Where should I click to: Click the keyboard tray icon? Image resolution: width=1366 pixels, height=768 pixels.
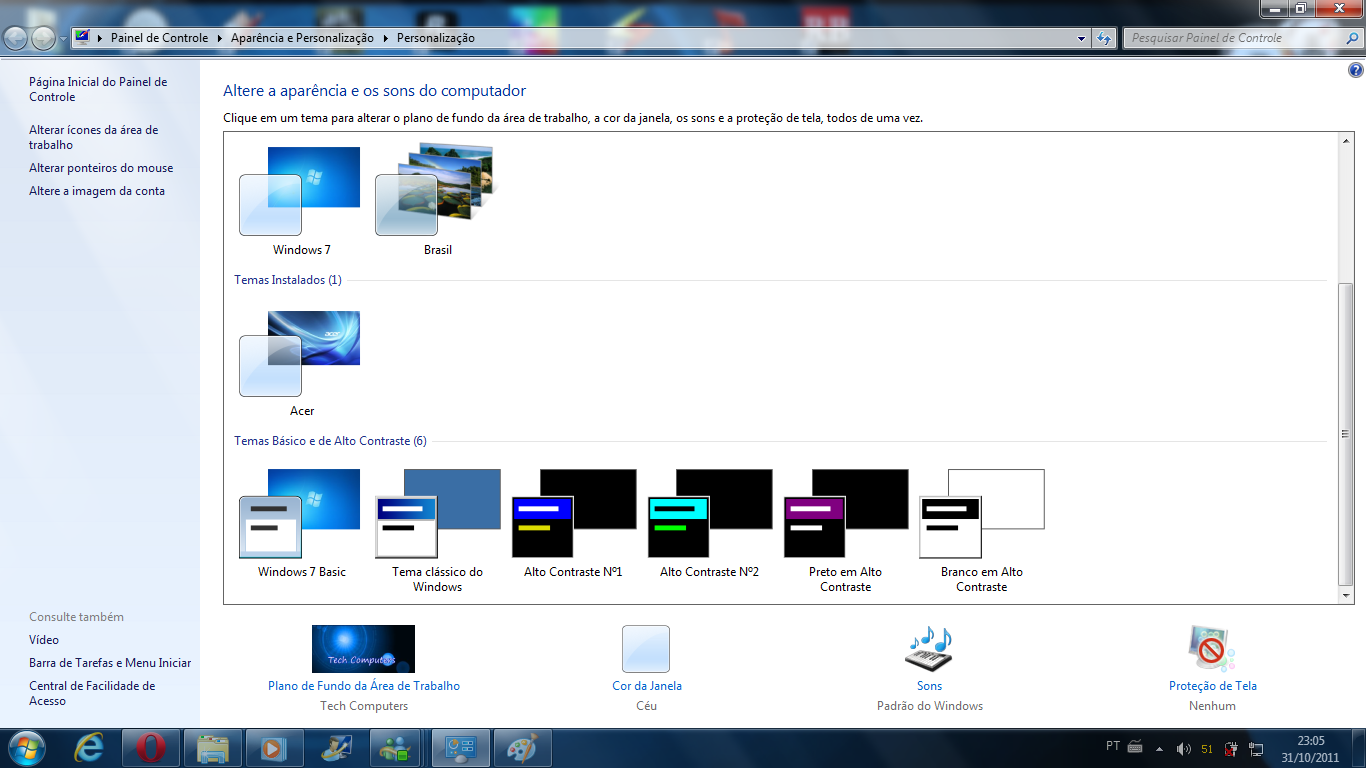[1135, 747]
